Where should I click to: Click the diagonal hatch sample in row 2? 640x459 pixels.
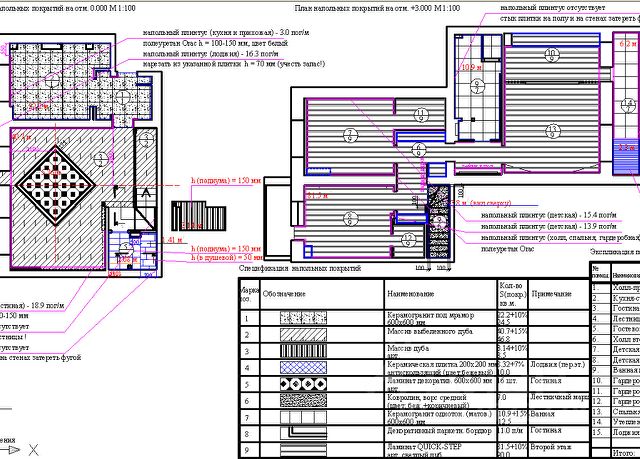coord(303,335)
